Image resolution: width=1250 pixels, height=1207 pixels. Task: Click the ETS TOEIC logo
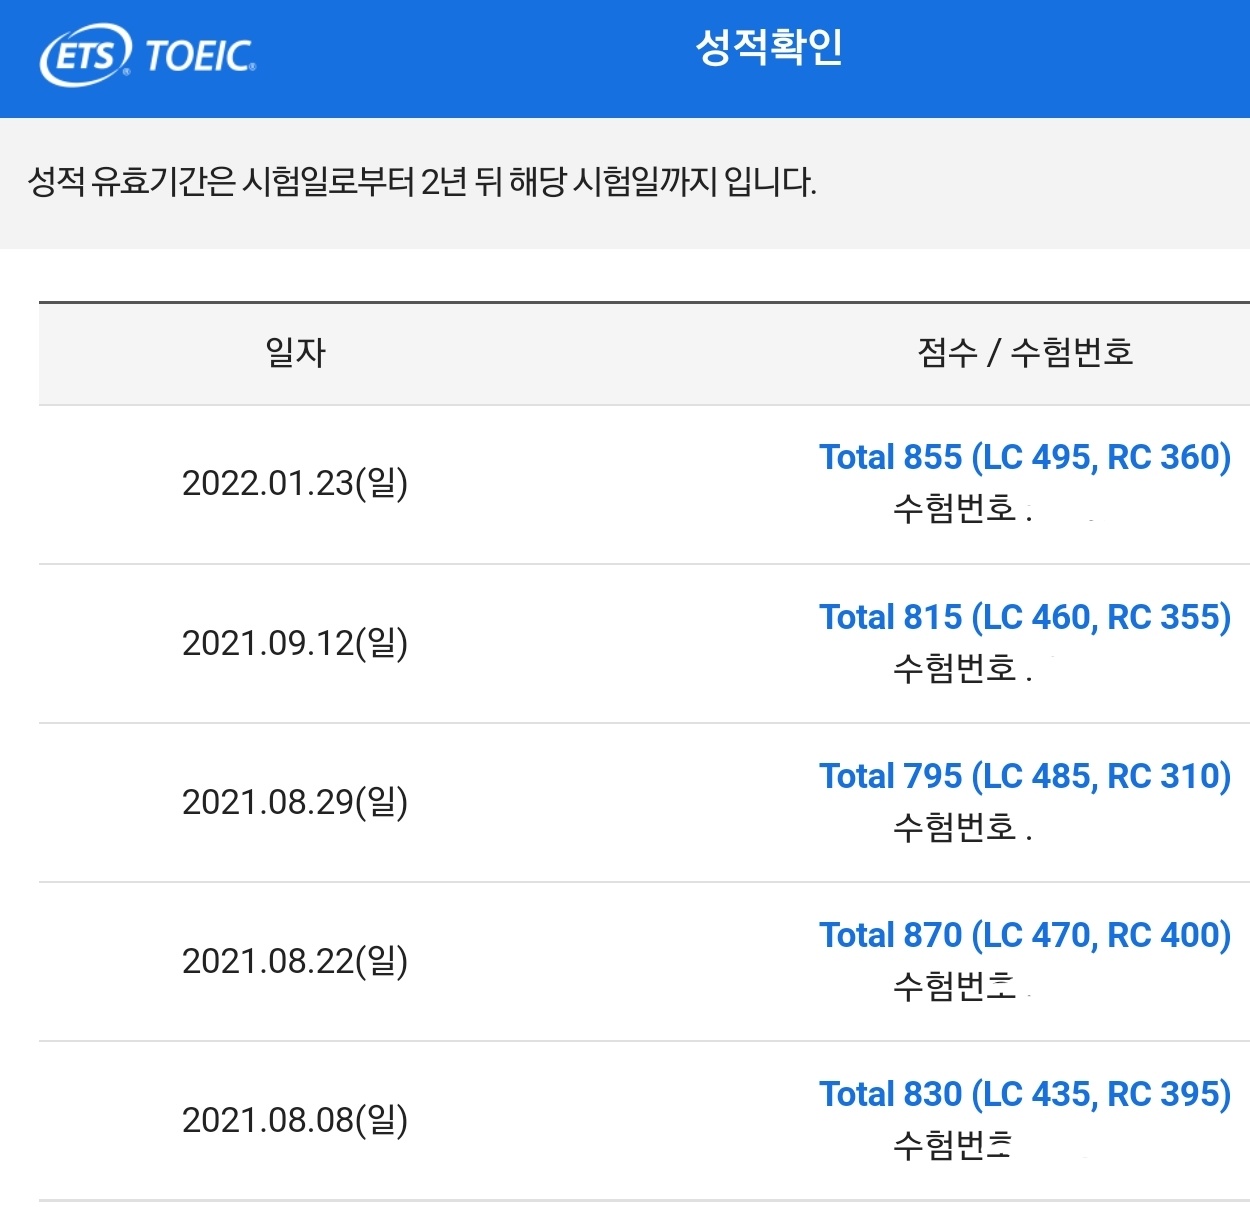click(x=148, y=56)
